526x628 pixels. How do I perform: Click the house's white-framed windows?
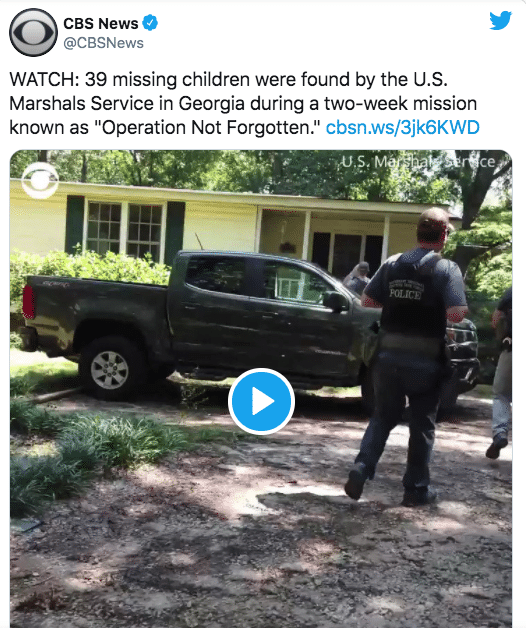pyautogui.click(x=124, y=228)
